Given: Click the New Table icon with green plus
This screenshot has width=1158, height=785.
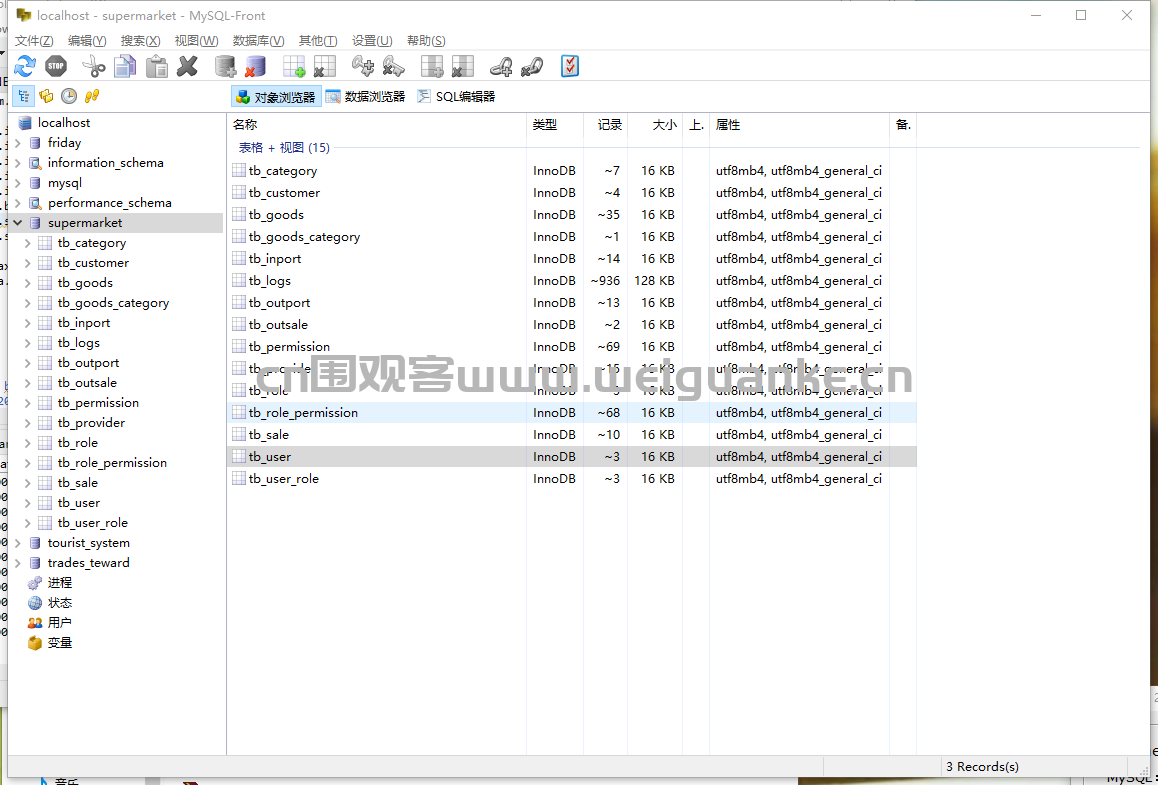Looking at the screenshot, I should click(x=294, y=66).
